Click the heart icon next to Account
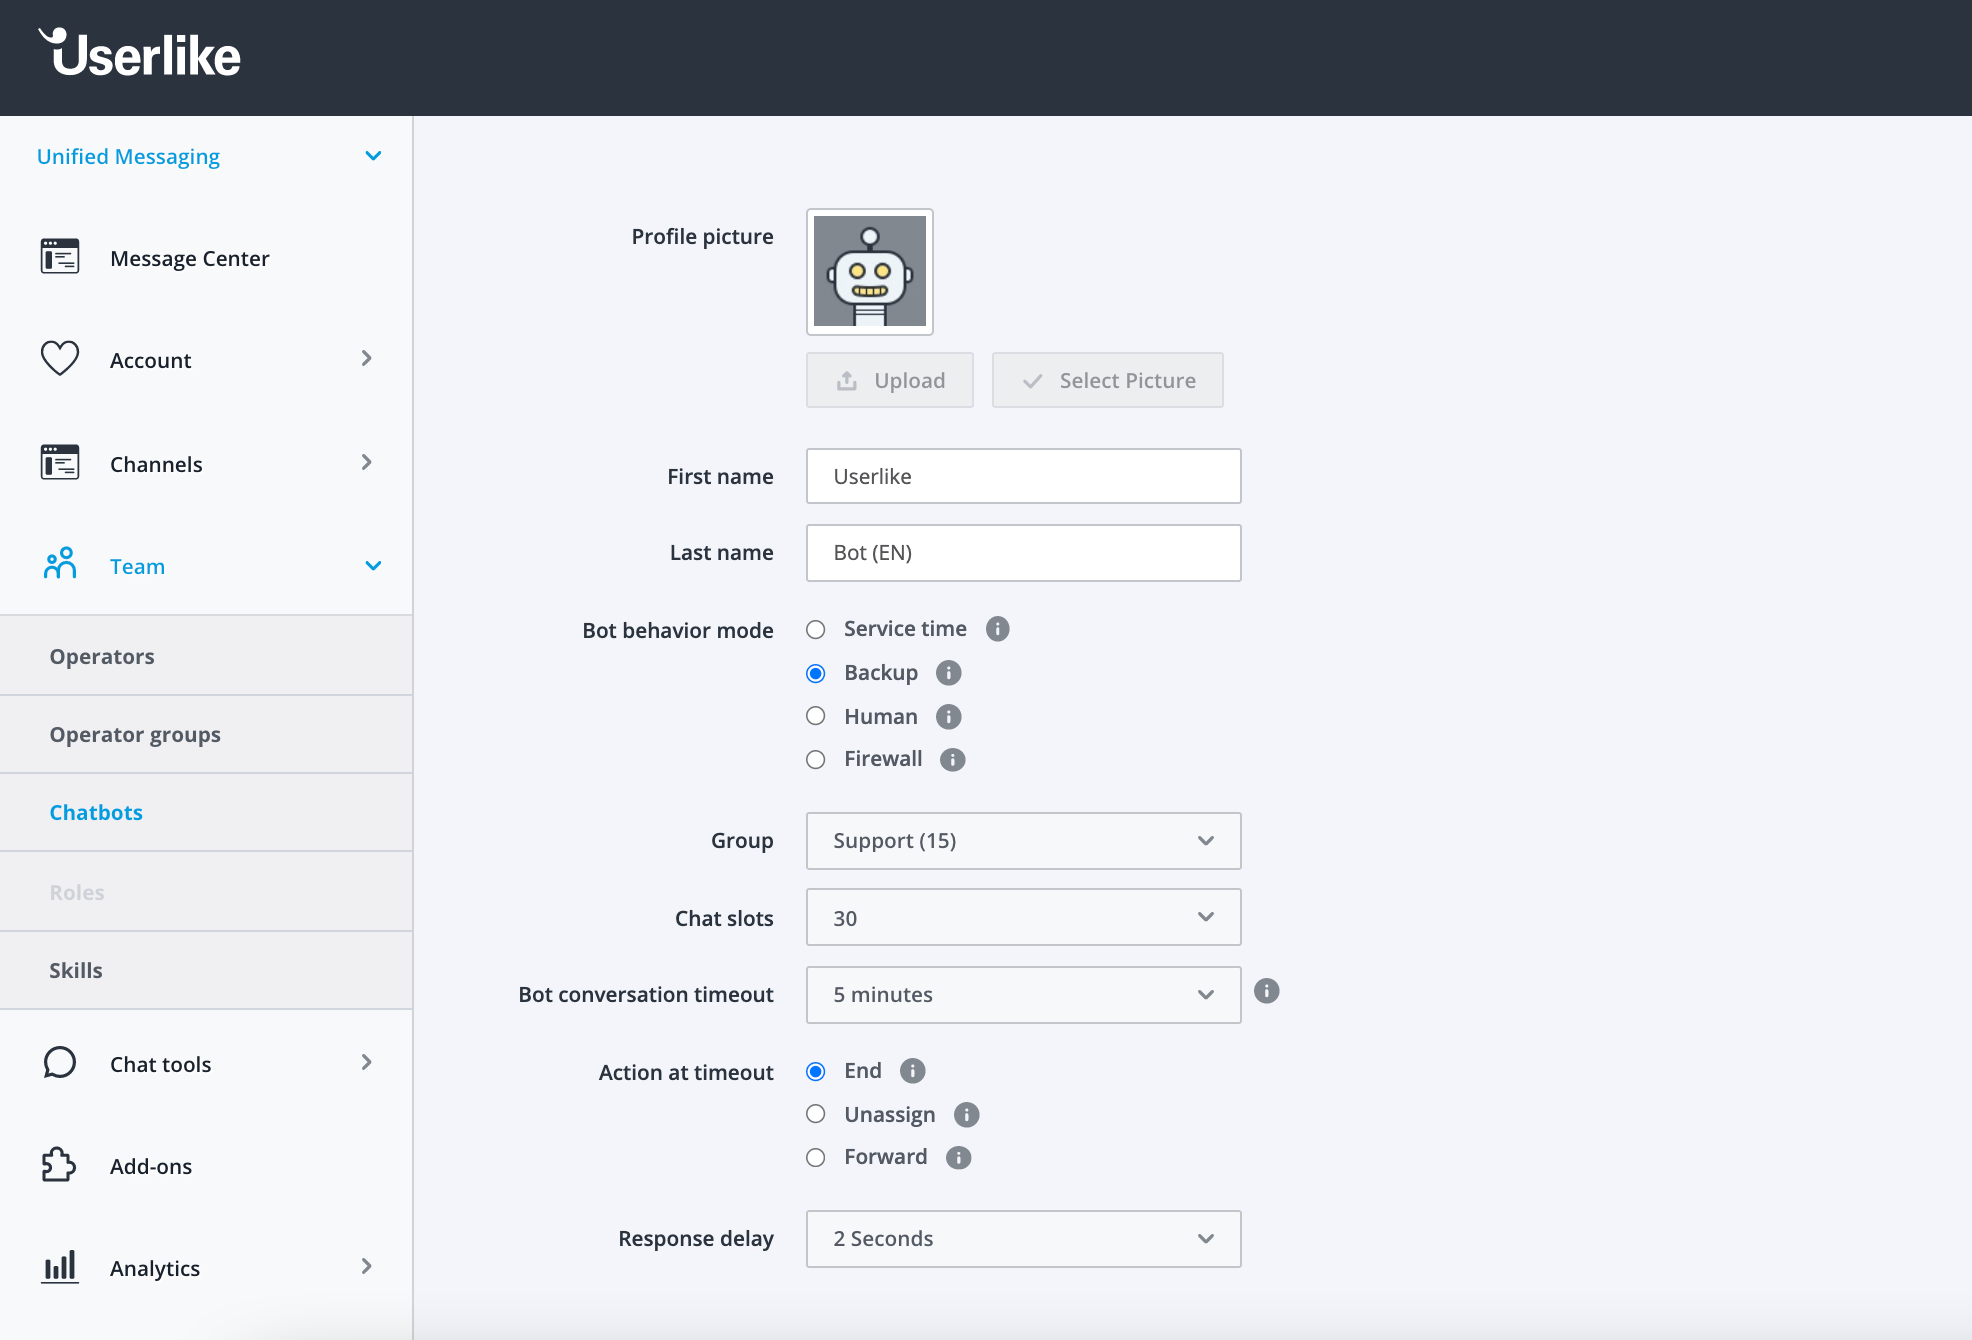1972x1340 pixels. click(x=60, y=359)
